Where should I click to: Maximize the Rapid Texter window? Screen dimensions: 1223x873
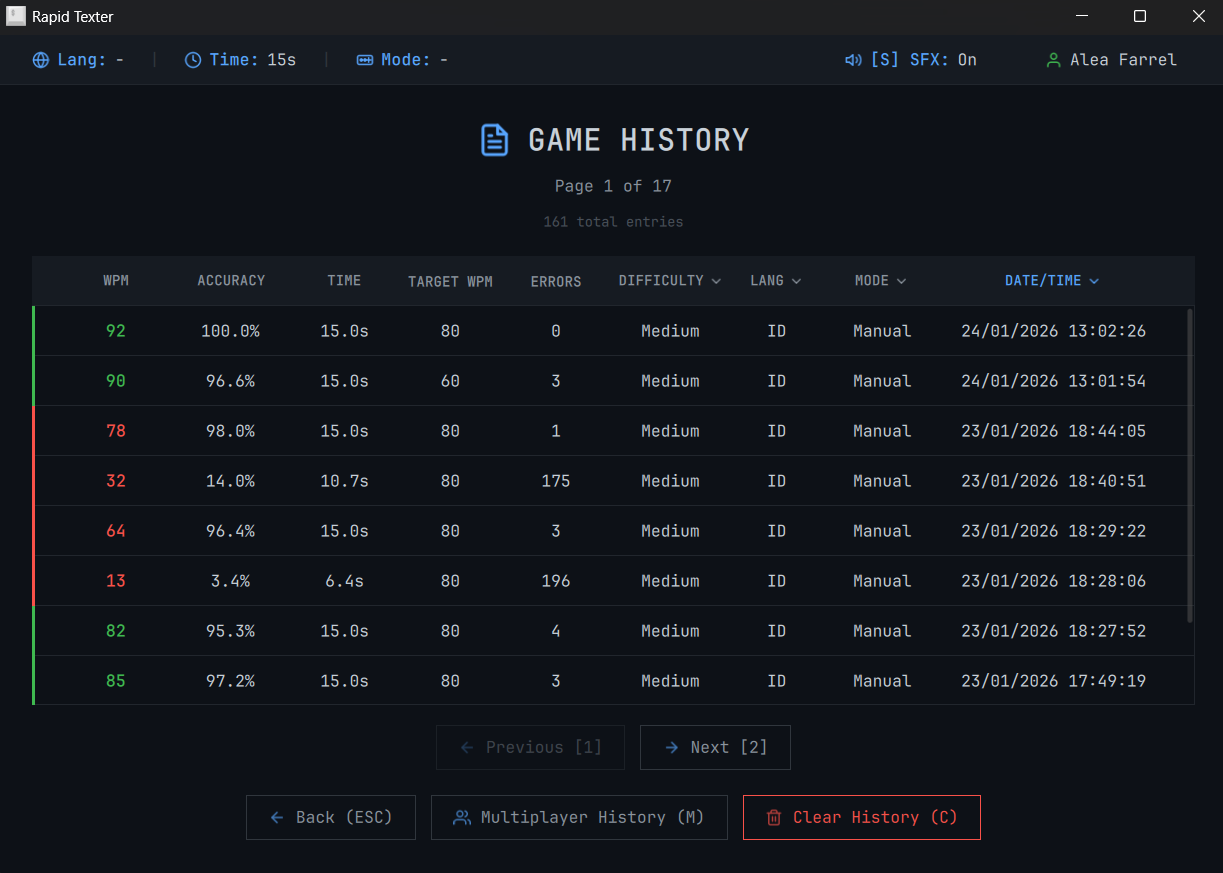coord(1140,17)
